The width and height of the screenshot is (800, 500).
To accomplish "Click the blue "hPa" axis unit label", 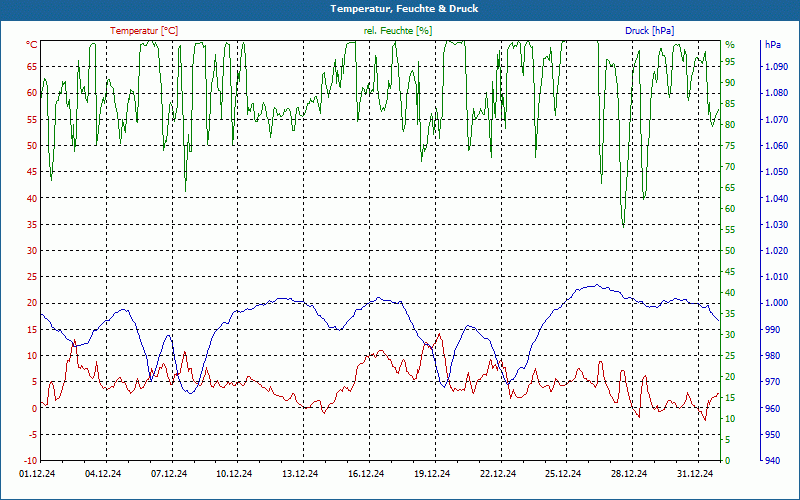I will [x=772, y=45].
